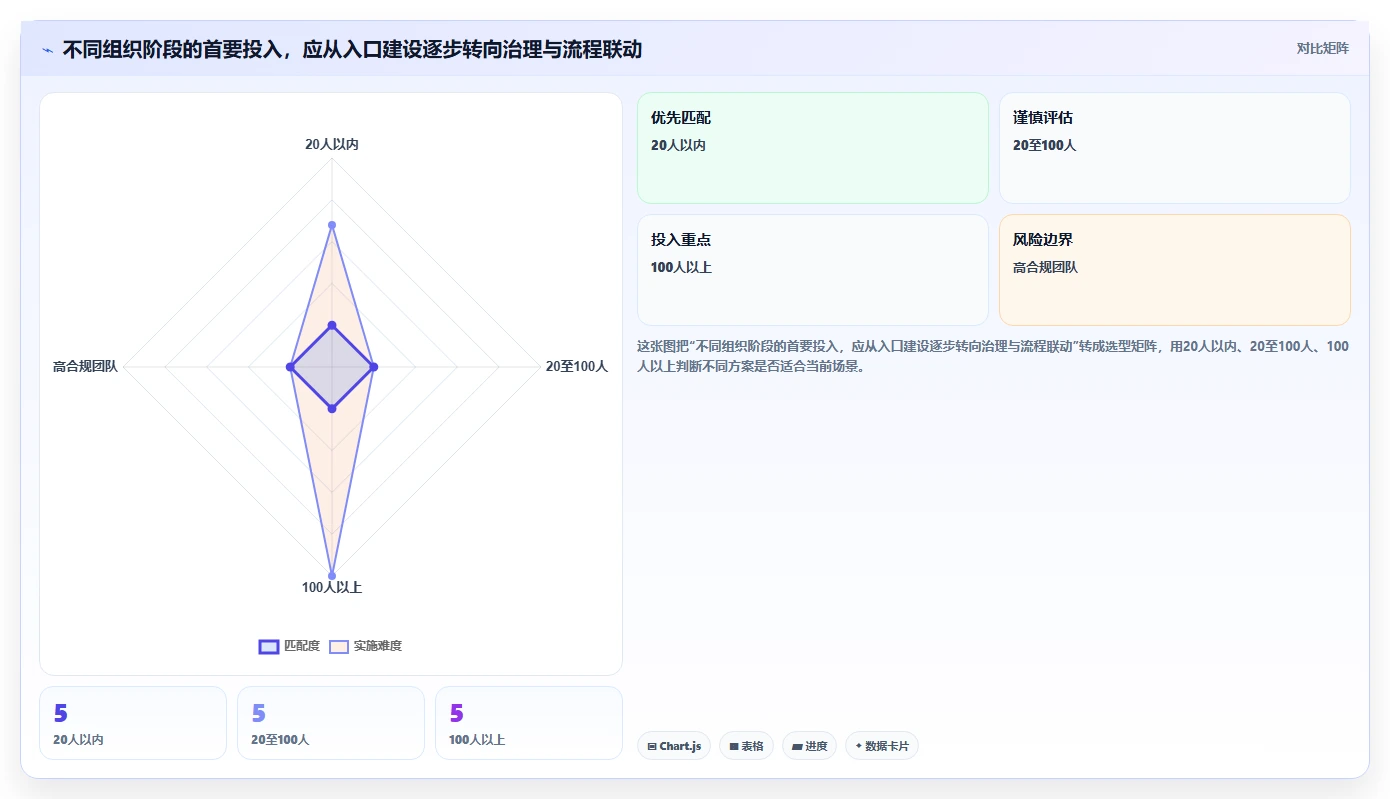Click the 匹配度 data point at 20人以内
The width and height of the screenshot is (1390, 799).
(332, 325)
